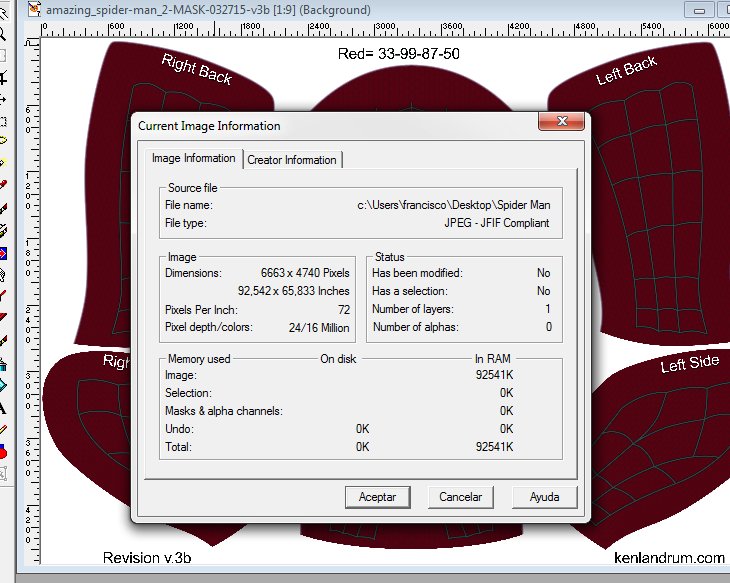
Task: Select the Mover tool
Action: point(3,99)
